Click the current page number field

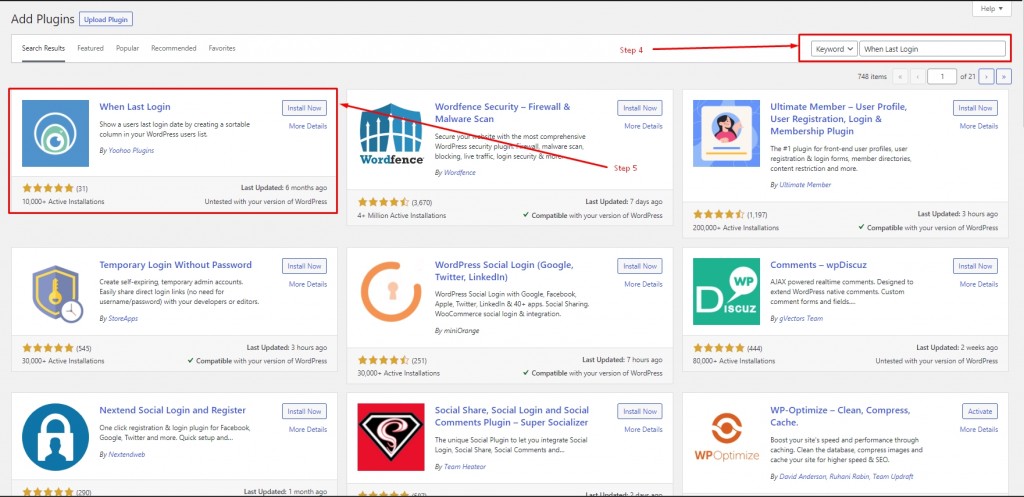click(942, 76)
